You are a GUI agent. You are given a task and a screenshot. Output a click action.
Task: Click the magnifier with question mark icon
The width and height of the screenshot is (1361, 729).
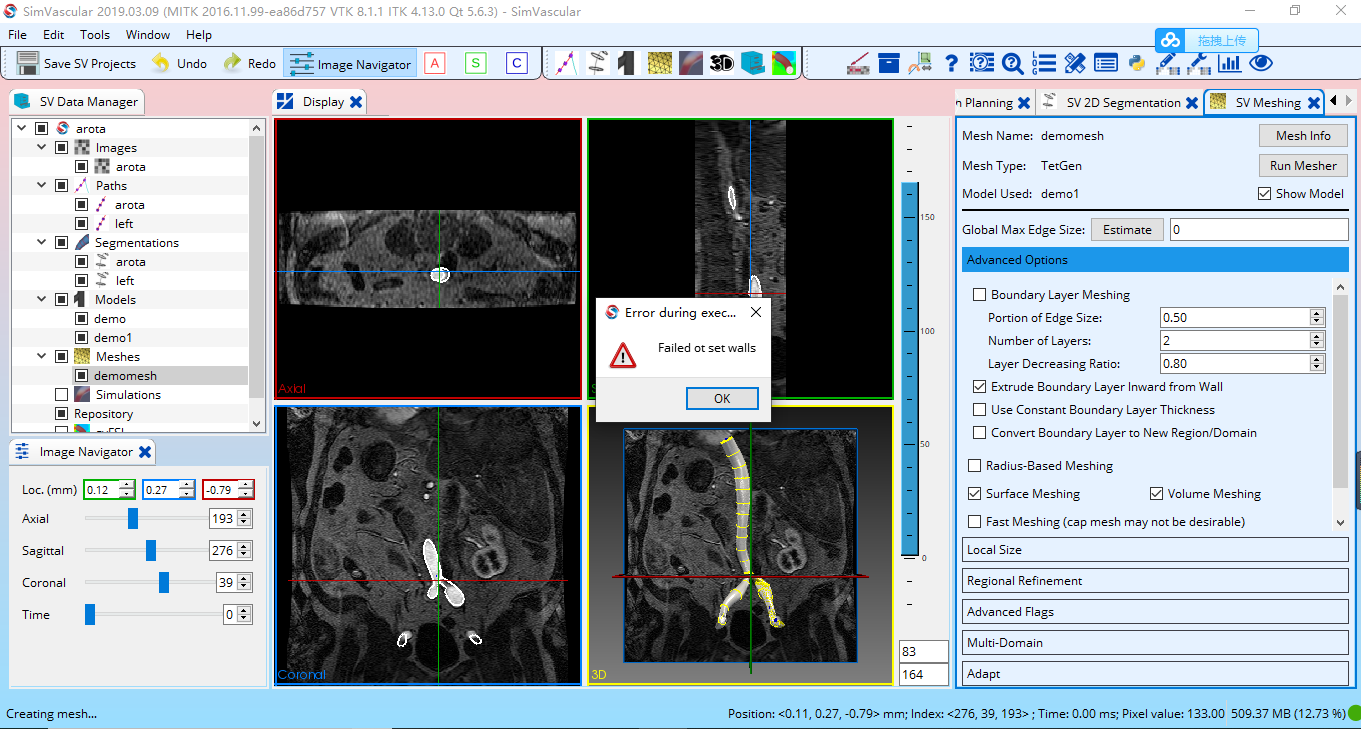click(1012, 63)
